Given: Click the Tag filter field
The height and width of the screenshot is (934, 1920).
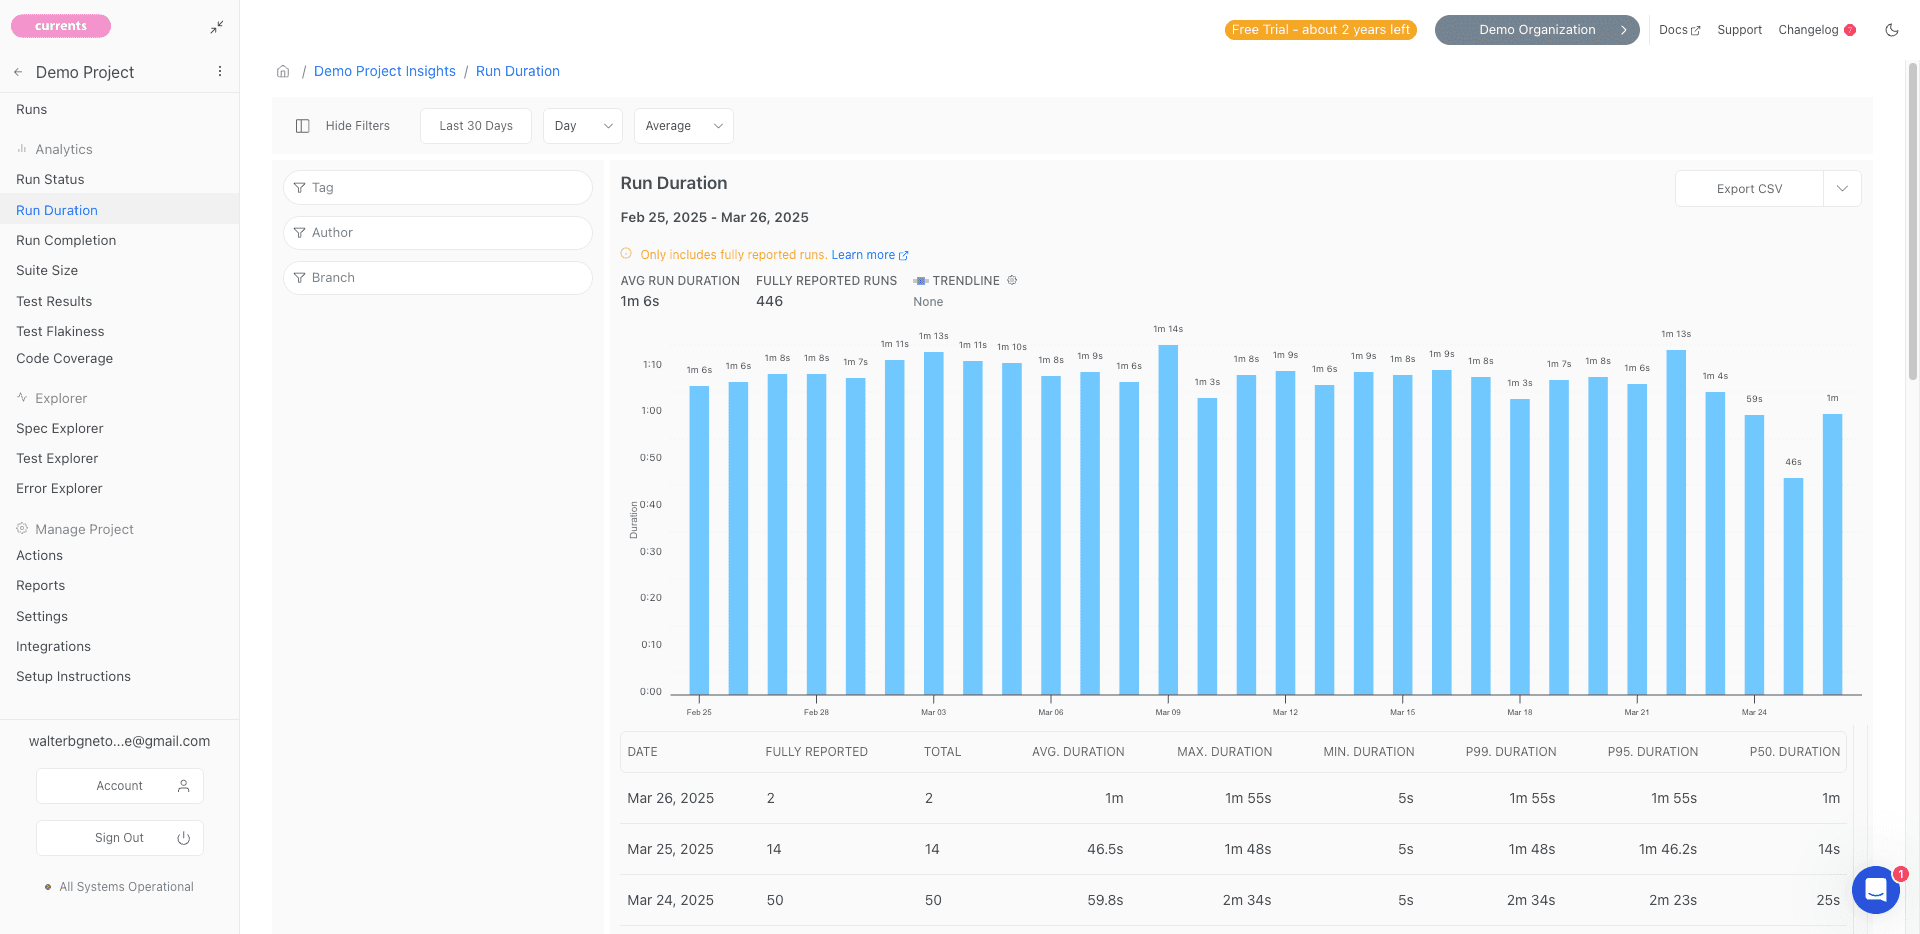Looking at the screenshot, I should (438, 188).
